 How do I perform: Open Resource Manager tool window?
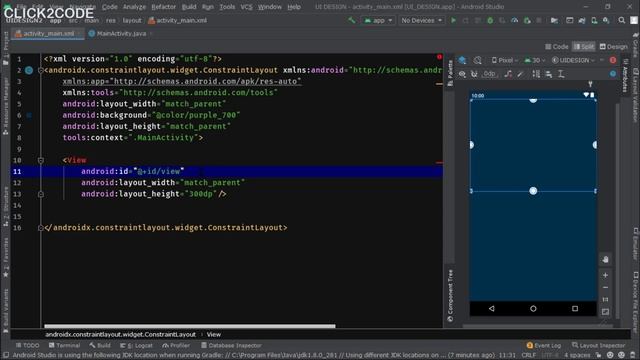coord(6,106)
